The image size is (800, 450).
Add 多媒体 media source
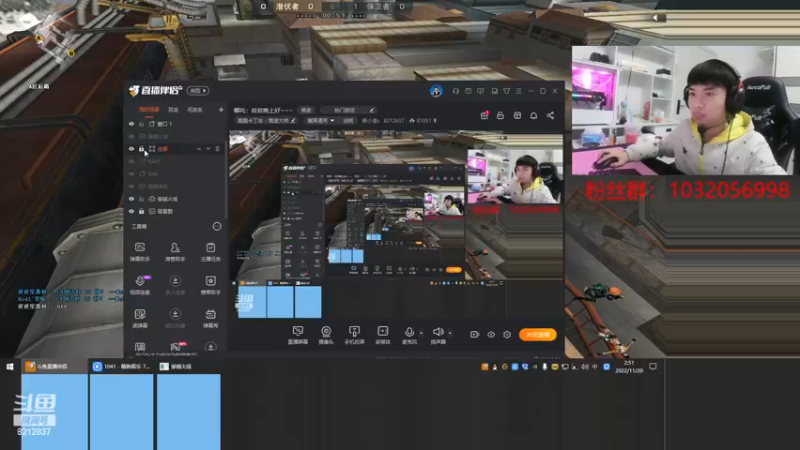pos(383,335)
